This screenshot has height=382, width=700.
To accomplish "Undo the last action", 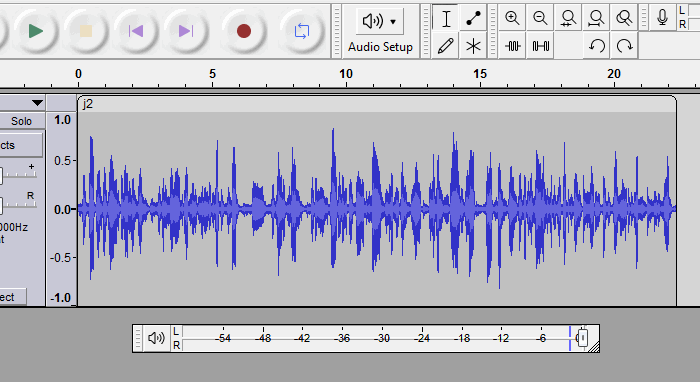I will tap(596, 46).
